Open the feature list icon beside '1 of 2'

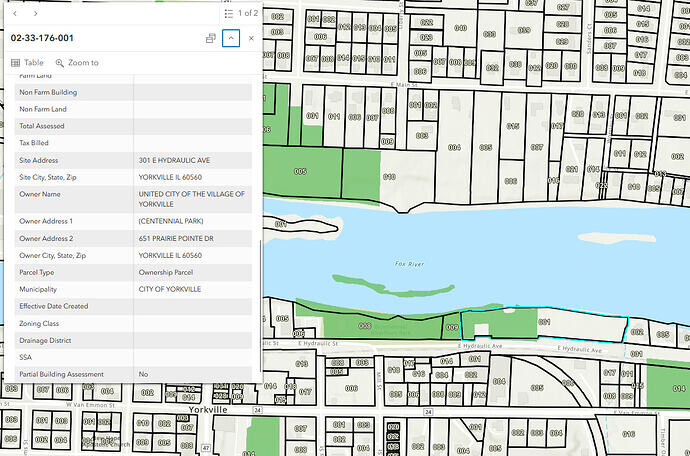pos(229,14)
